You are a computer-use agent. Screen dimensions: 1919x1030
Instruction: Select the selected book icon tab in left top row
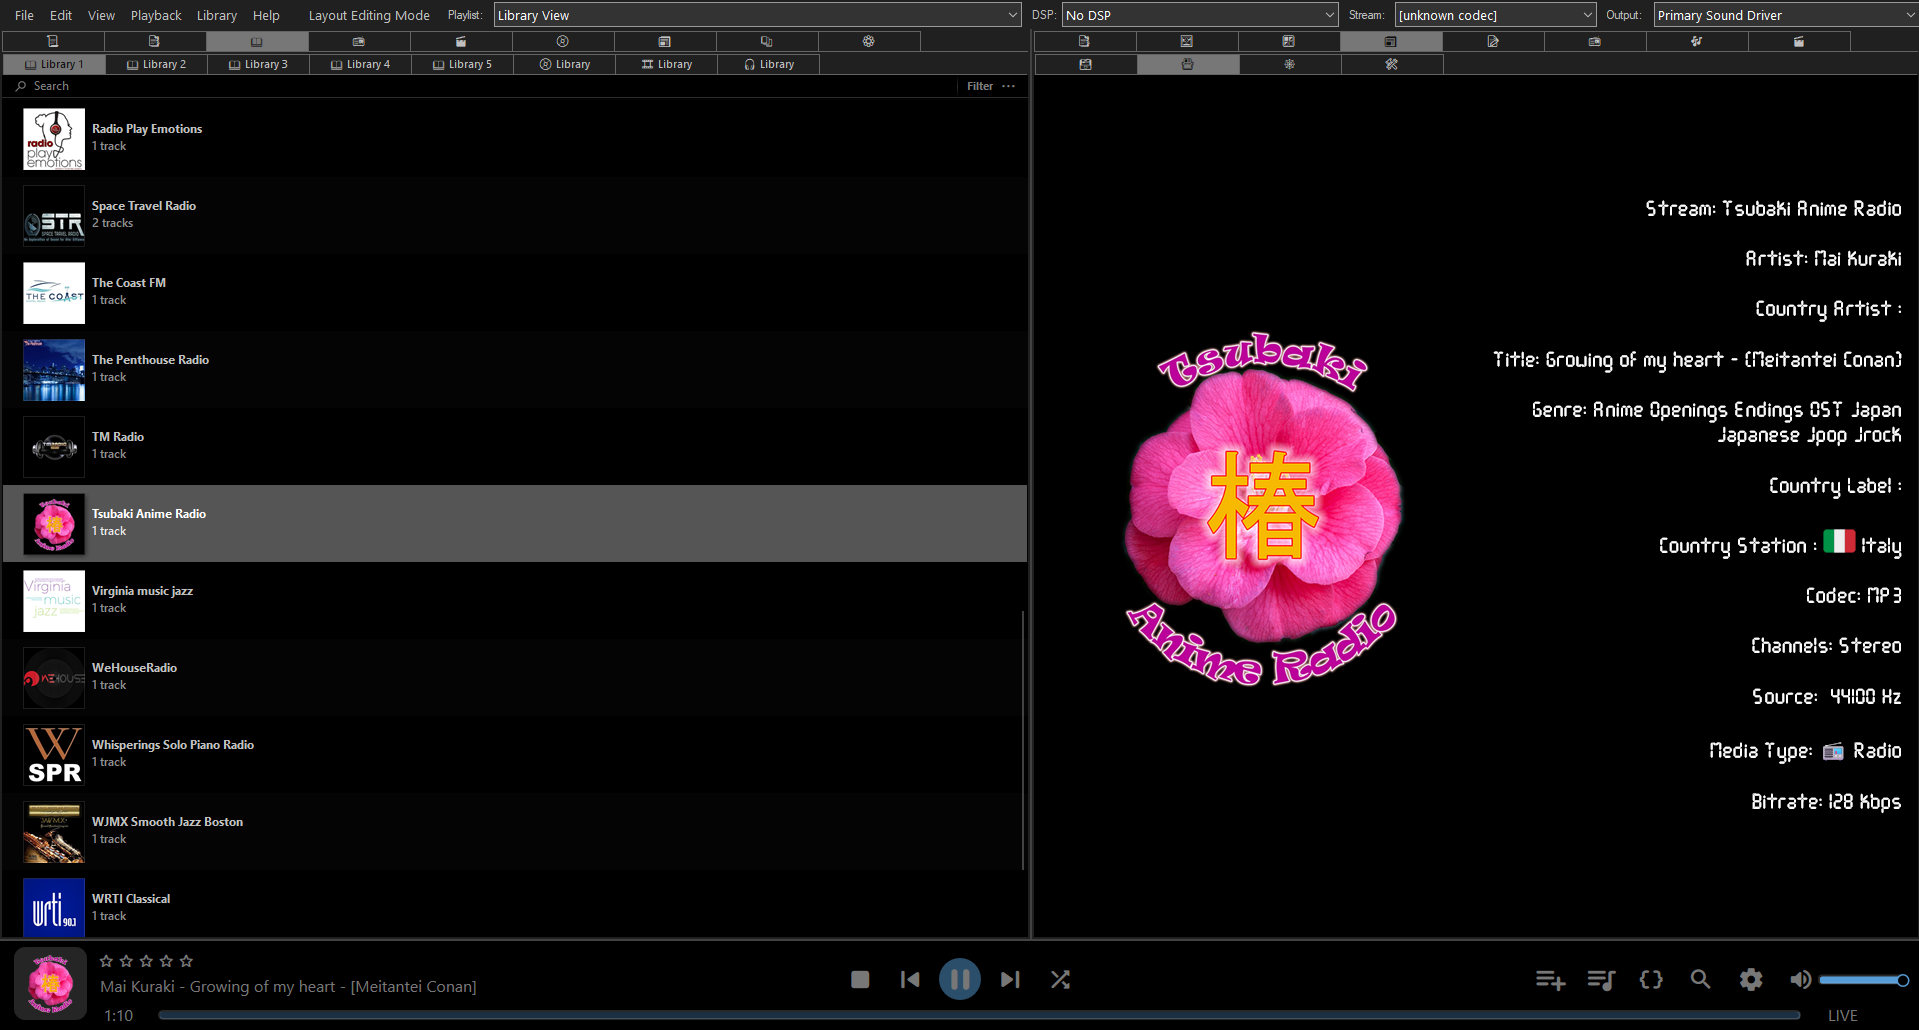pyautogui.click(x=257, y=41)
